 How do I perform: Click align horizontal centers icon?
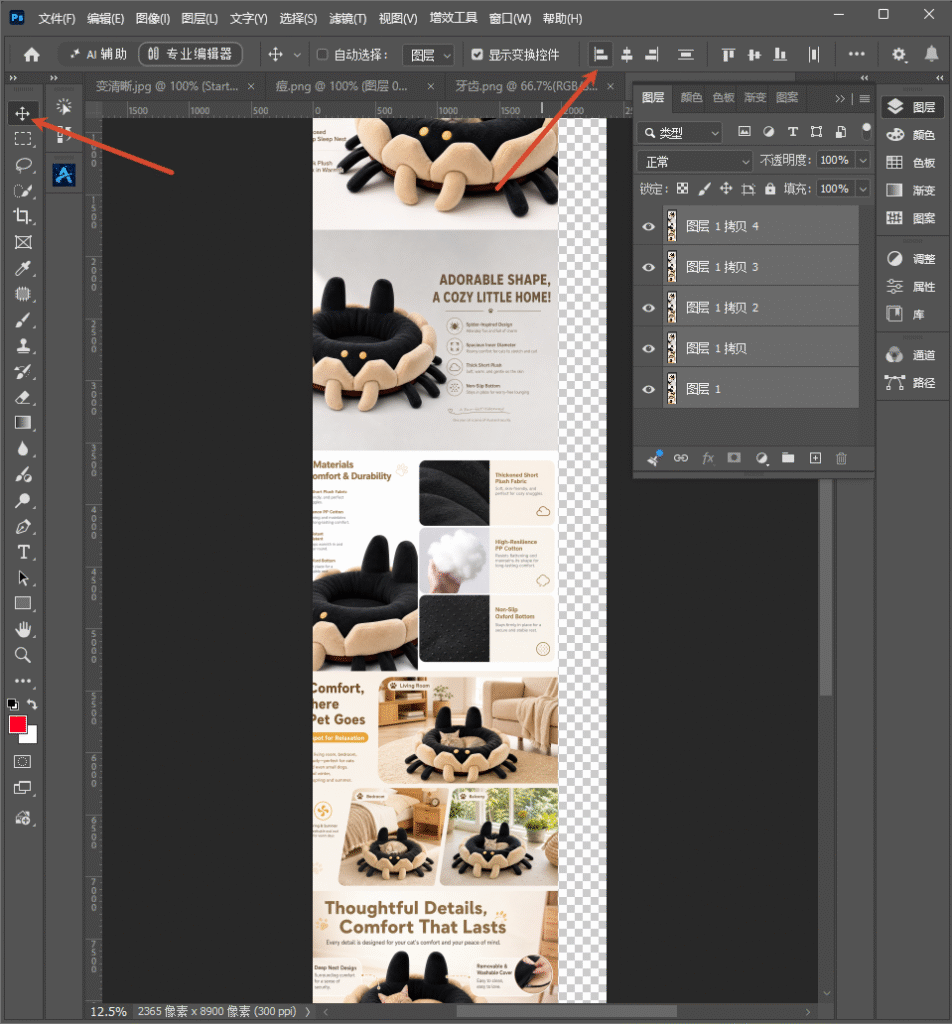pyautogui.click(x=627, y=55)
